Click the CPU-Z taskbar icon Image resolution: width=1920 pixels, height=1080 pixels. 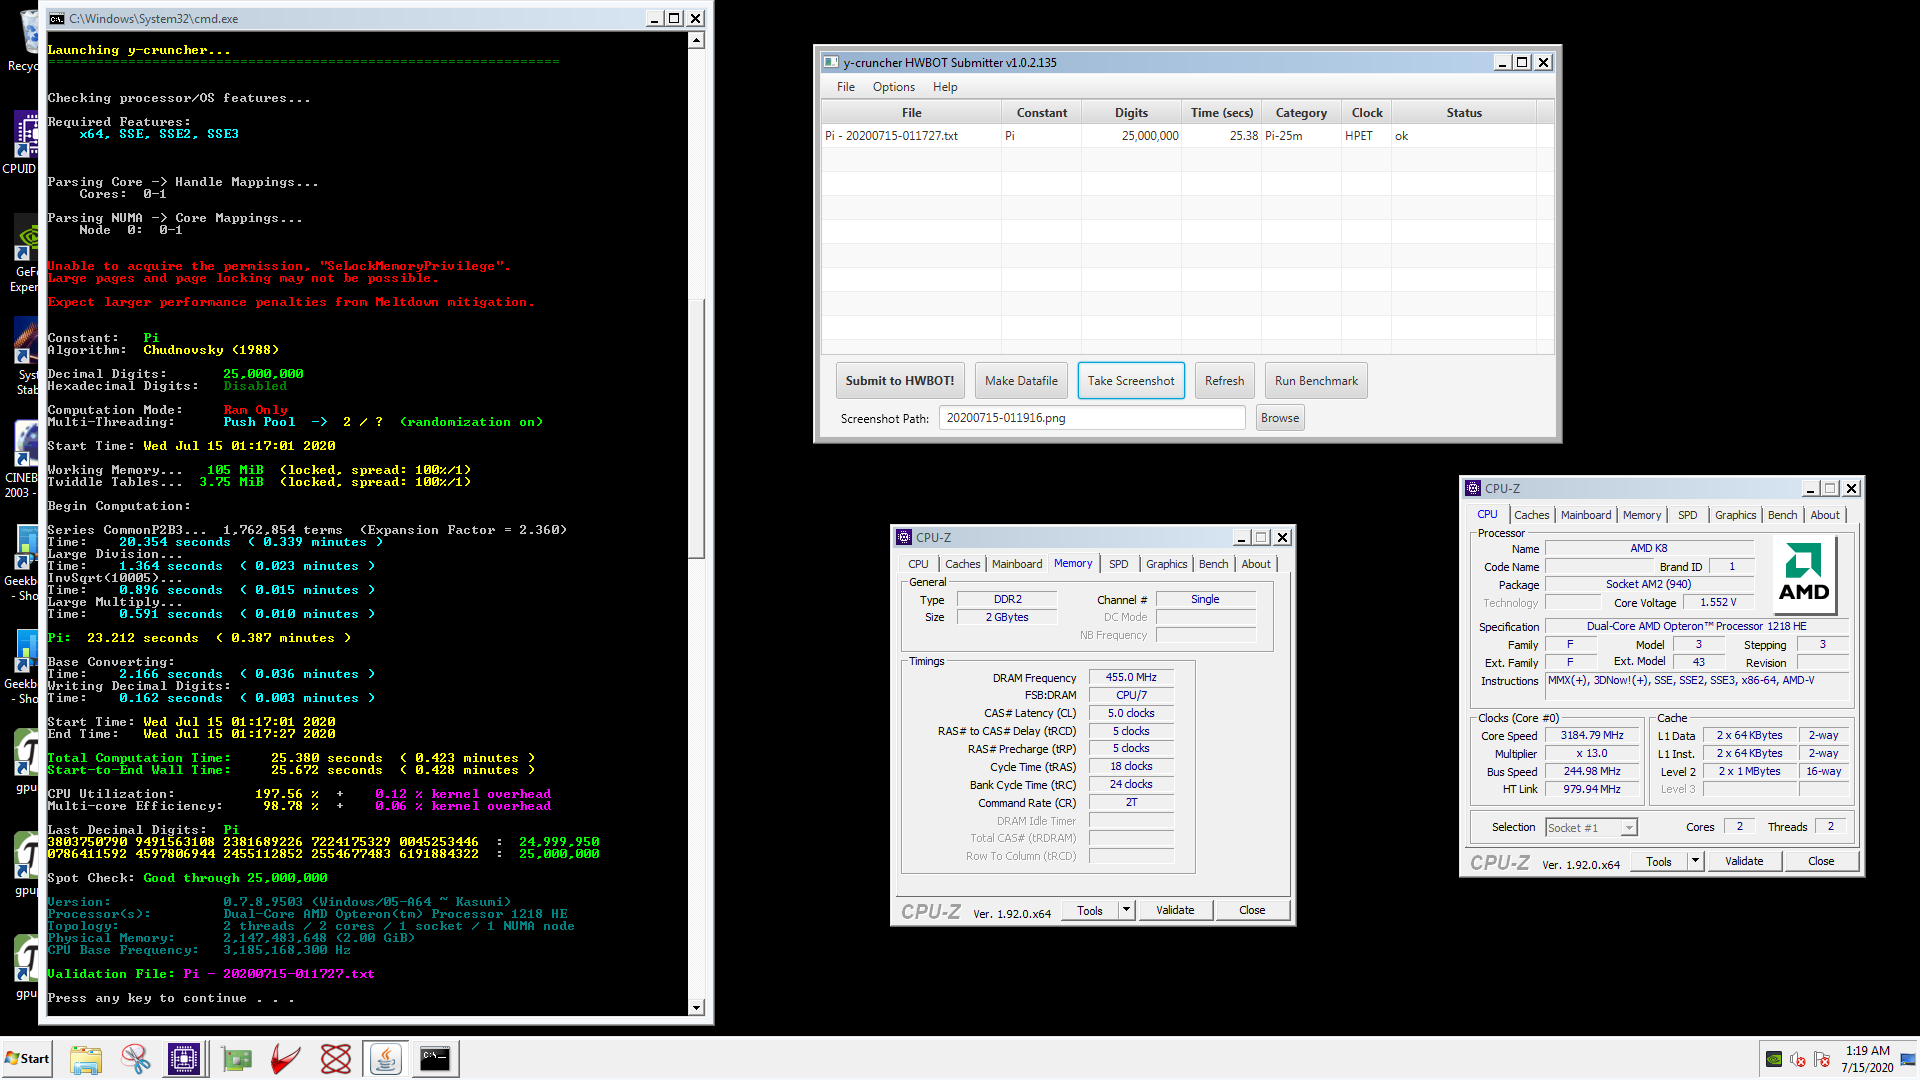184,1059
